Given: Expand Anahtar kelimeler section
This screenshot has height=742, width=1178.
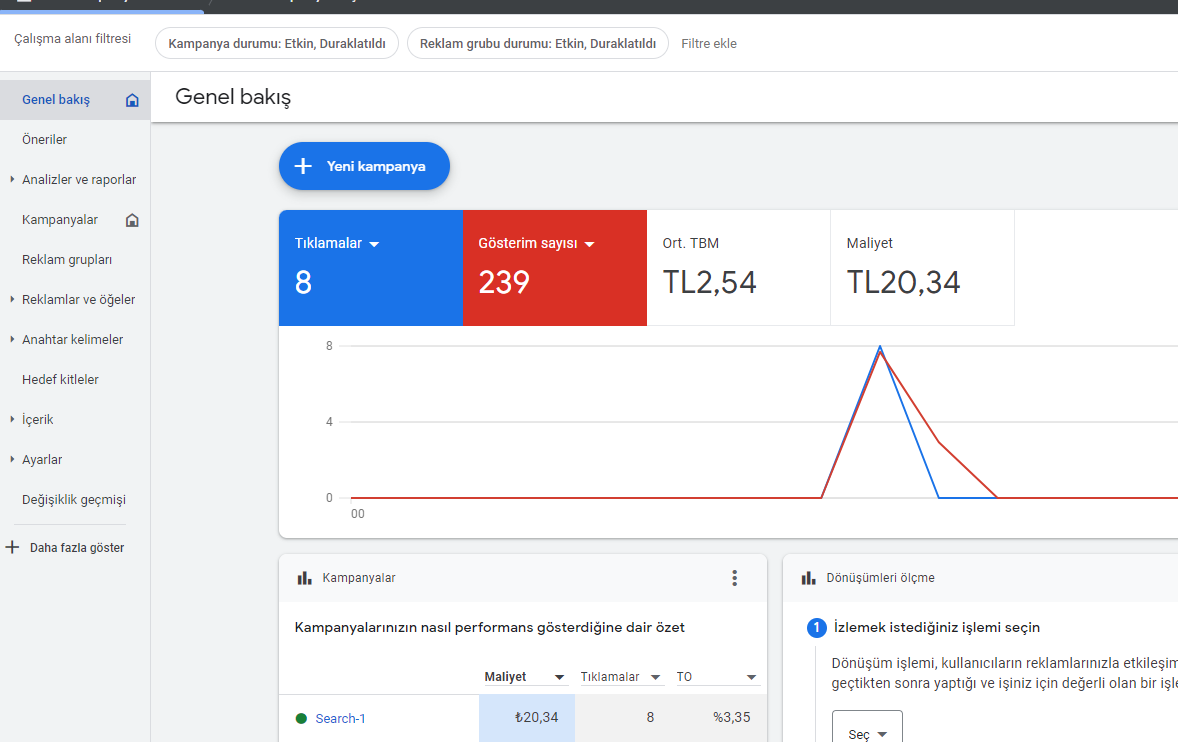Looking at the screenshot, I should tap(12, 339).
